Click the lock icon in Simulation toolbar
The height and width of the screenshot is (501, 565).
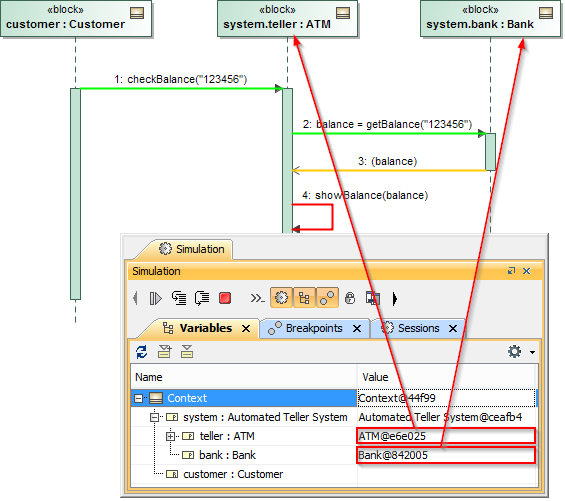click(350, 298)
